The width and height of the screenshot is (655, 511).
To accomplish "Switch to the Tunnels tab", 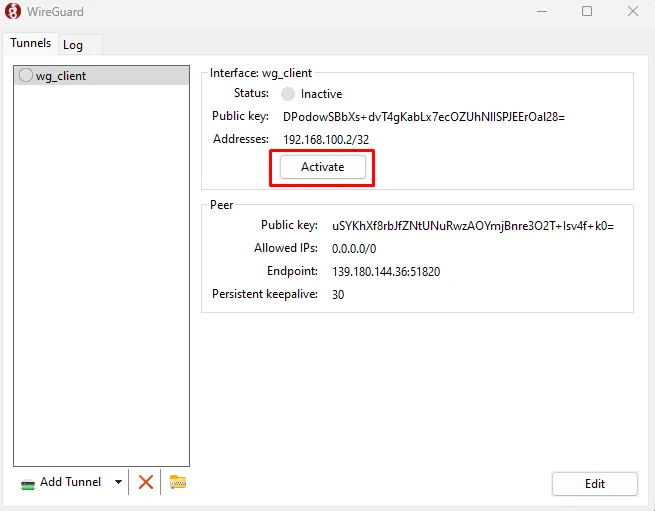I will click(x=30, y=43).
